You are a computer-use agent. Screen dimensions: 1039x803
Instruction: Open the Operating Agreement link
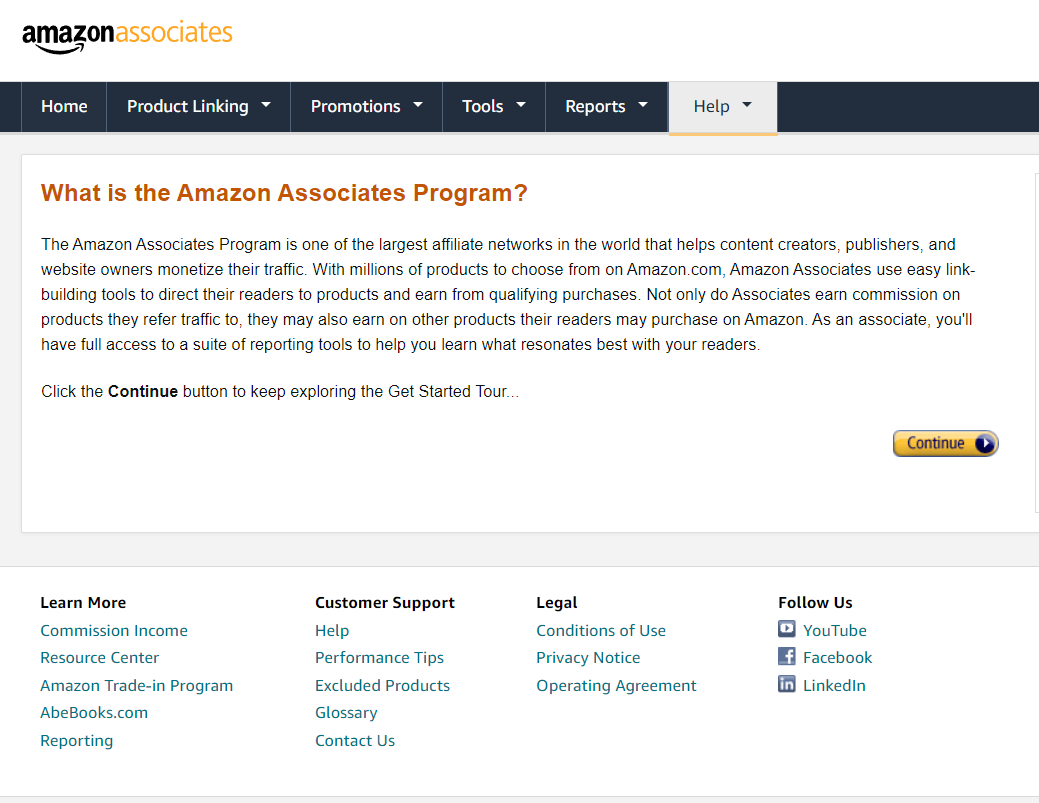pyautogui.click(x=616, y=686)
